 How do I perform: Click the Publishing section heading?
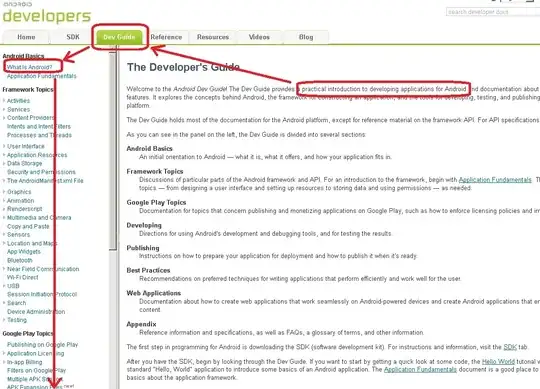tap(143, 248)
